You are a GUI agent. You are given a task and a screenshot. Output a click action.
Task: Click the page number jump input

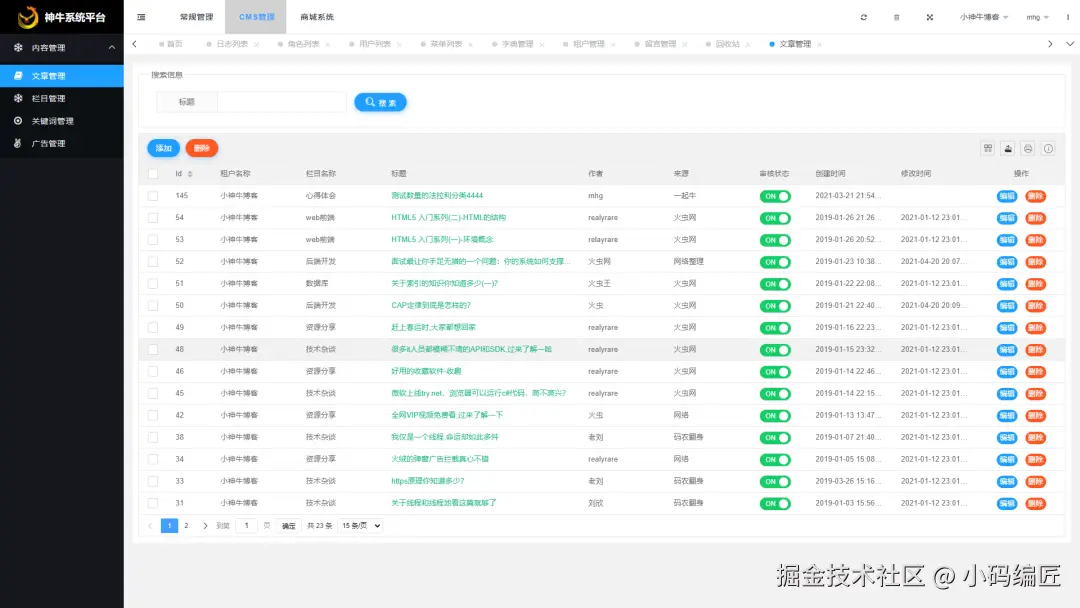pyautogui.click(x=247, y=525)
